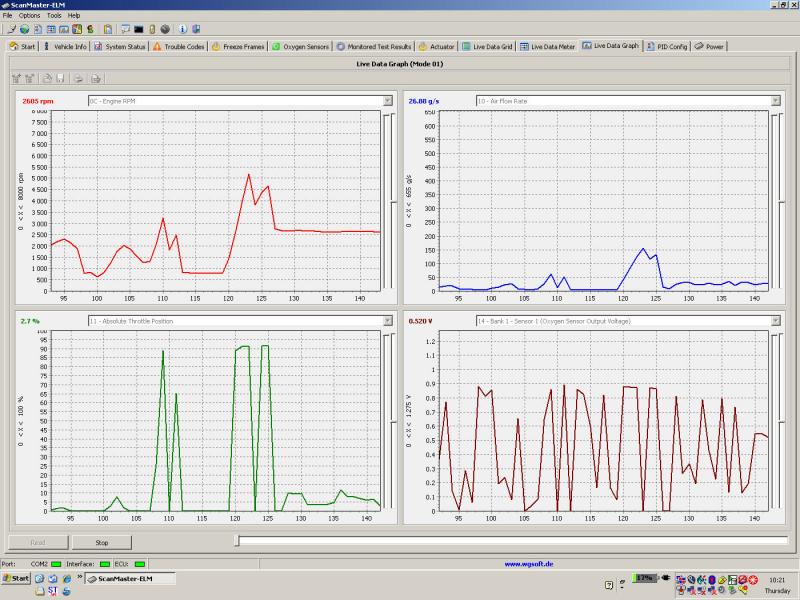
Task: Click the progress bar next to Stop
Action: (510, 542)
